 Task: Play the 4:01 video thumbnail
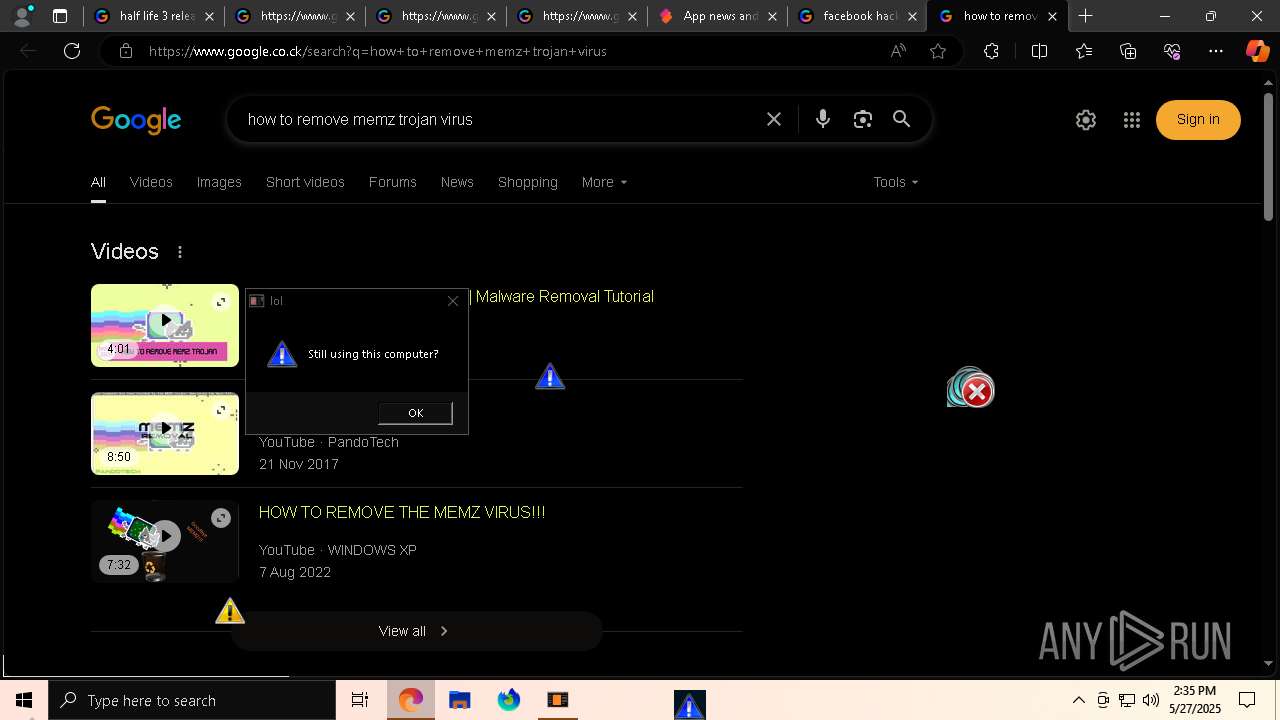coord(165,325)
